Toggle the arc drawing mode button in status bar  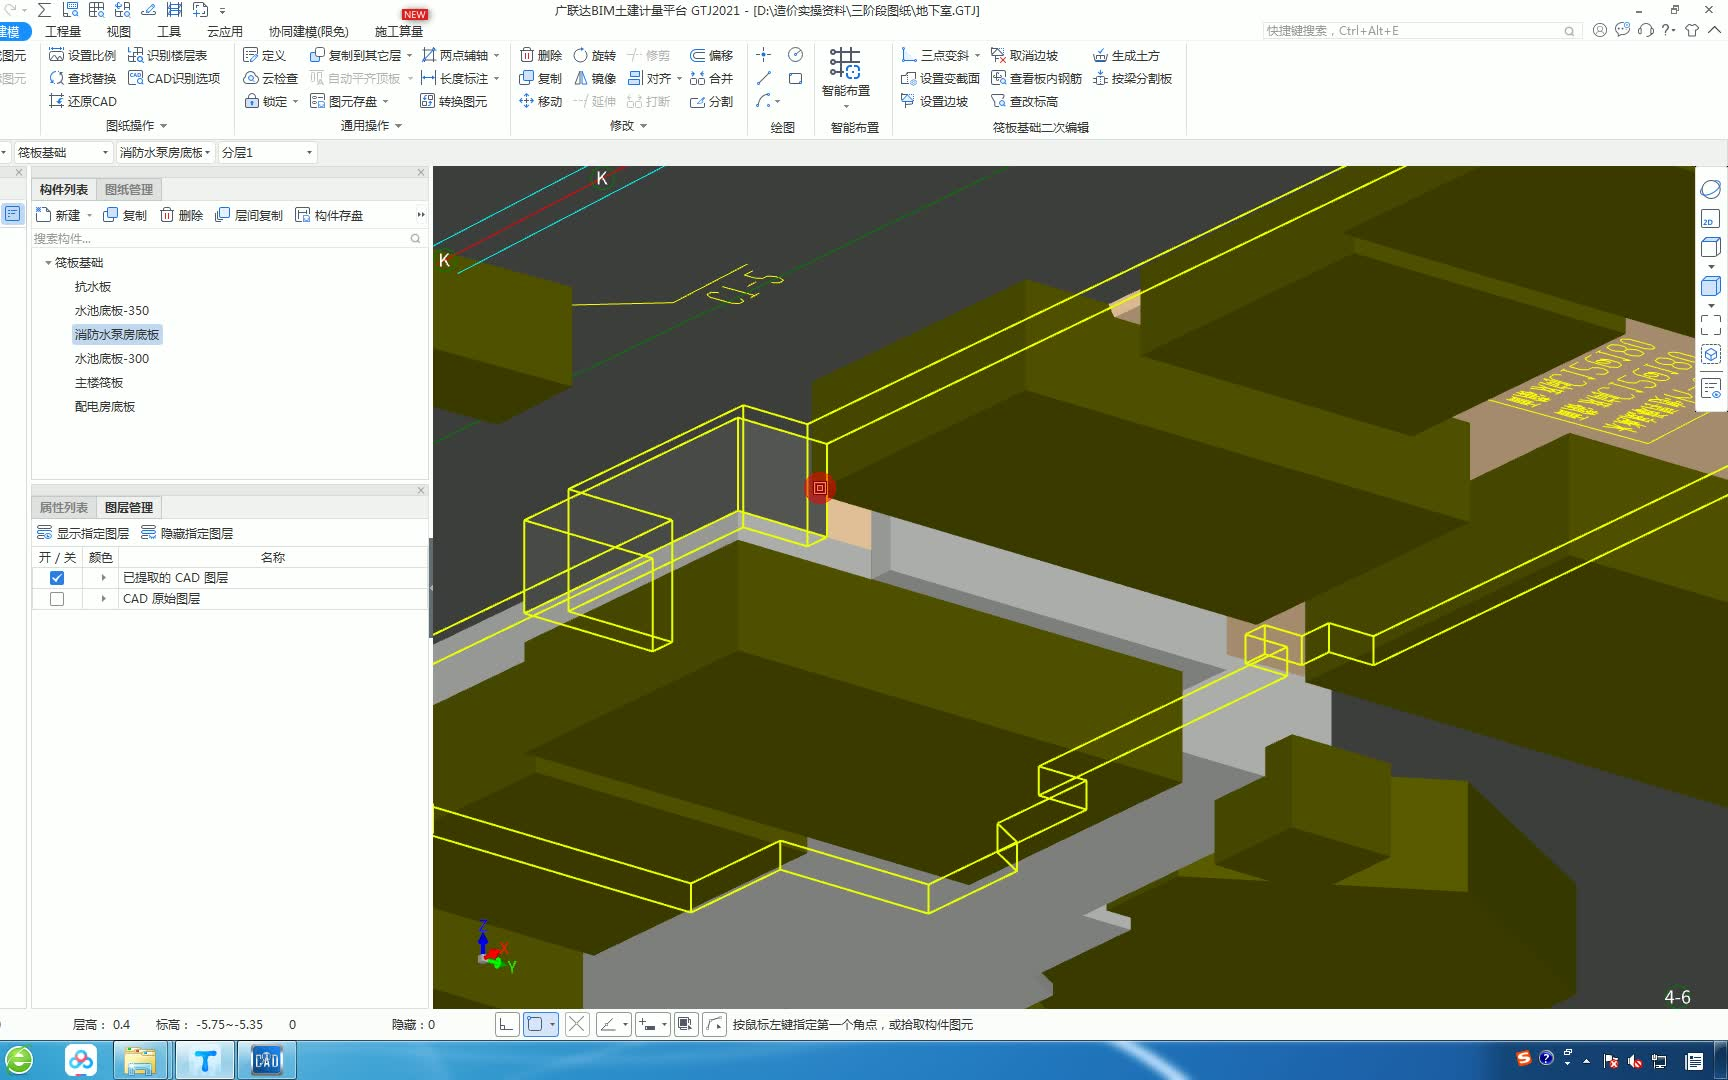click(715, 1024)
